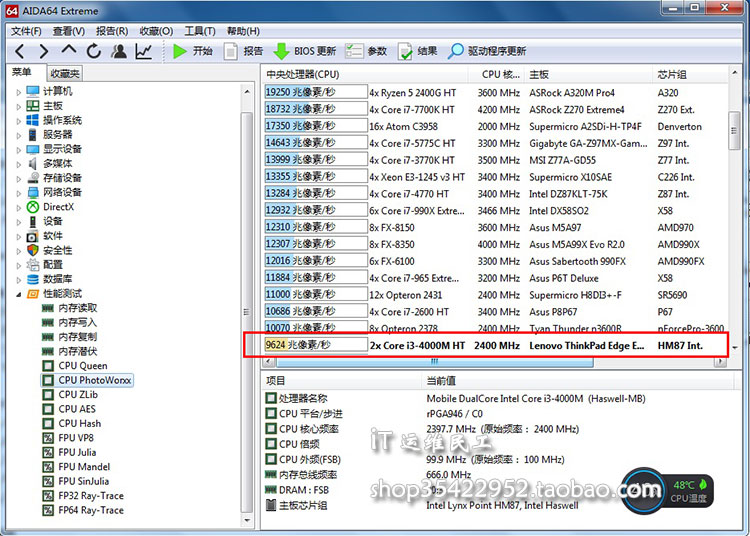The image size is (750, 536).
Task: Select the 内存读取 benchmark
Action: click(69, 308)
